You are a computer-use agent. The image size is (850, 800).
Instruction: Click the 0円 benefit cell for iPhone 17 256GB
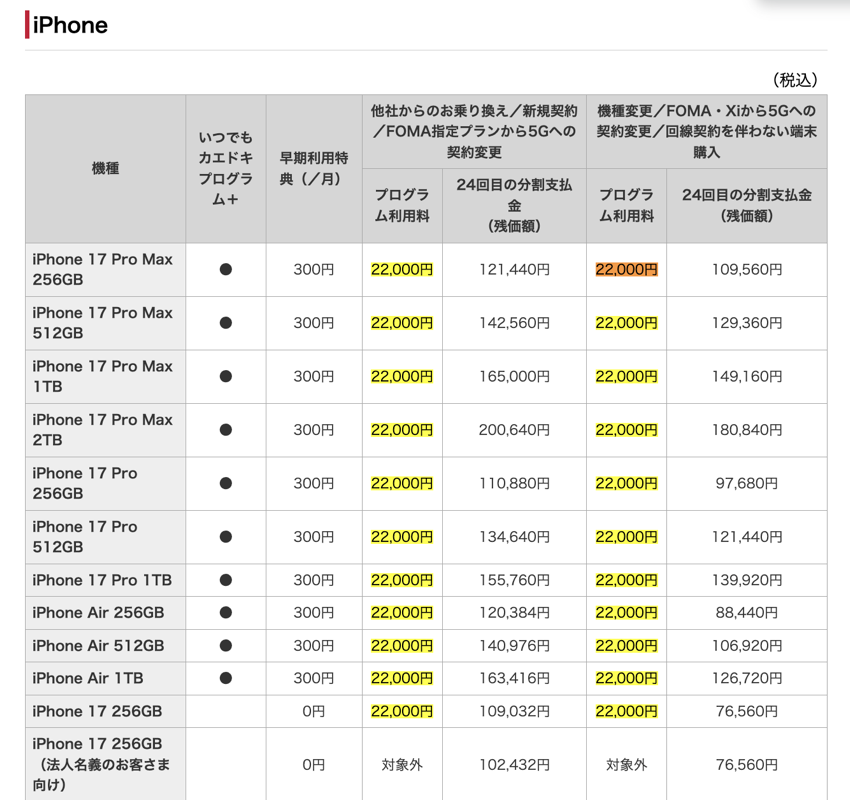(x=313, y=711)
